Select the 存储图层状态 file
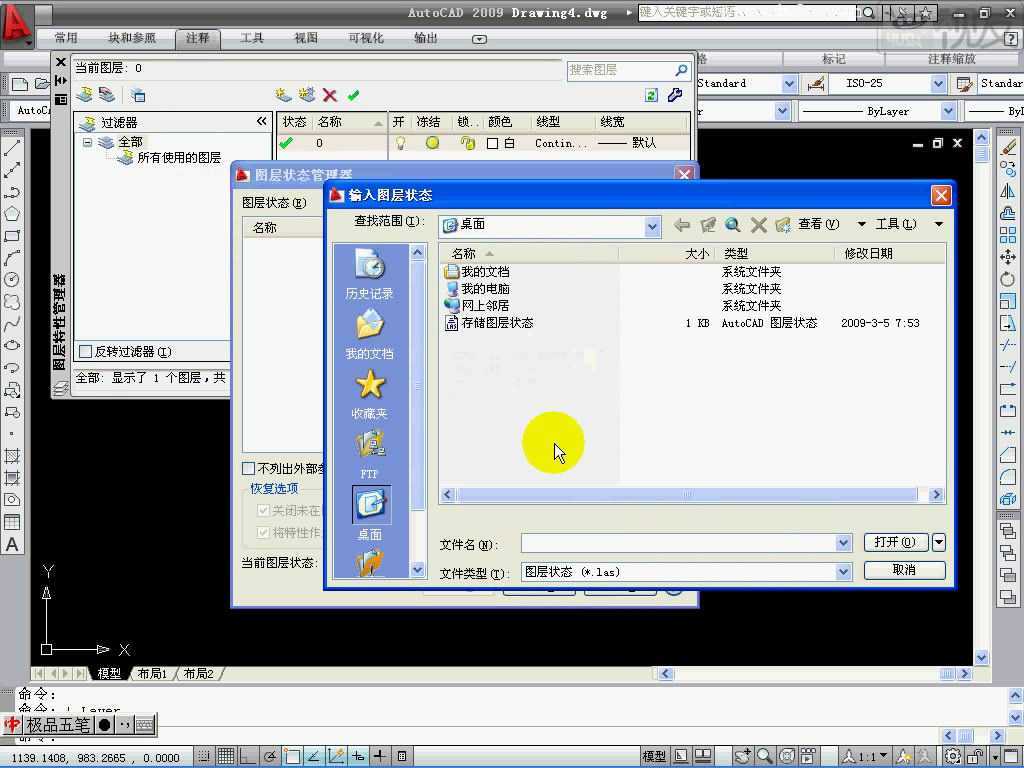 pyautogui.click(x=497, y=323)
